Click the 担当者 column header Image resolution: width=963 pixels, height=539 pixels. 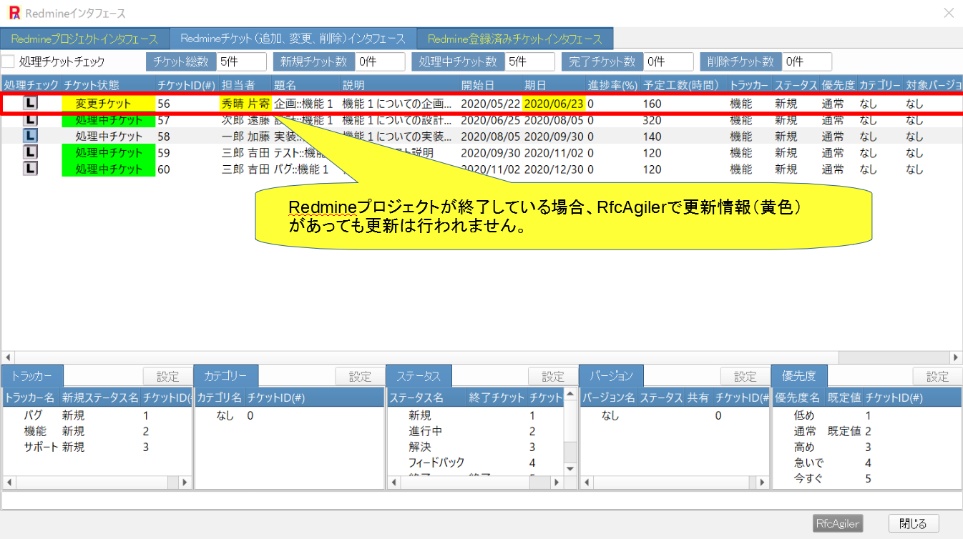click(245, 85)
